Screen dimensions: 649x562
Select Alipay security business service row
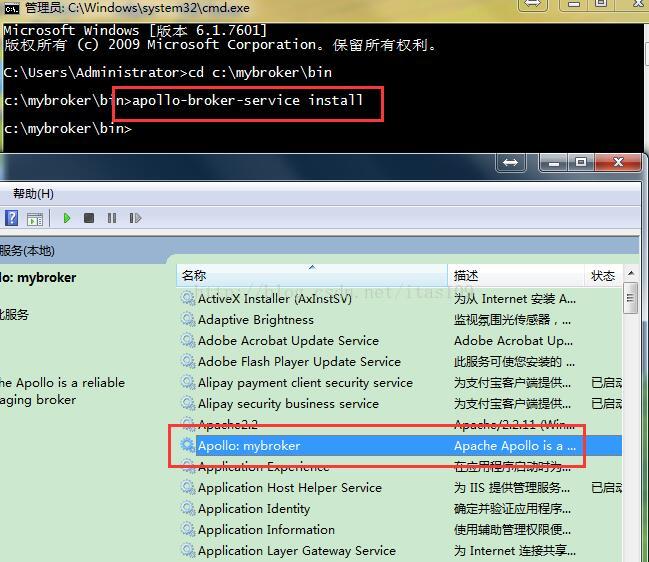[x=401, y=403]
